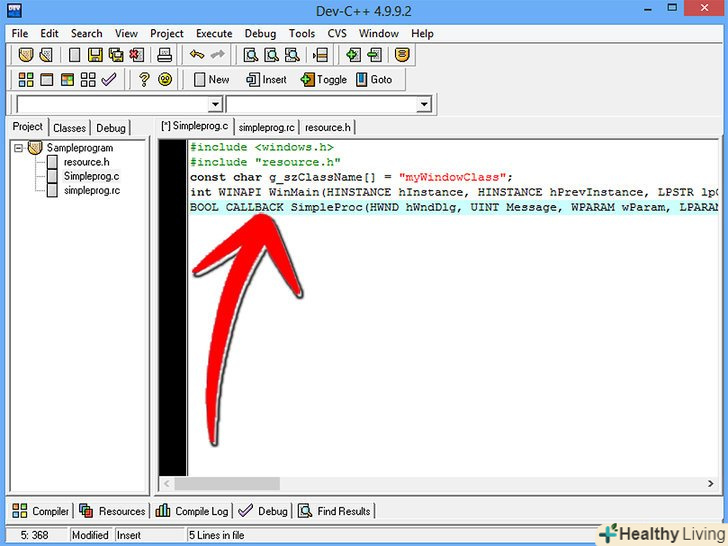This screenshot has width=728, height=546.
Task: Click the Compile and Run icon
Action: 67,79
